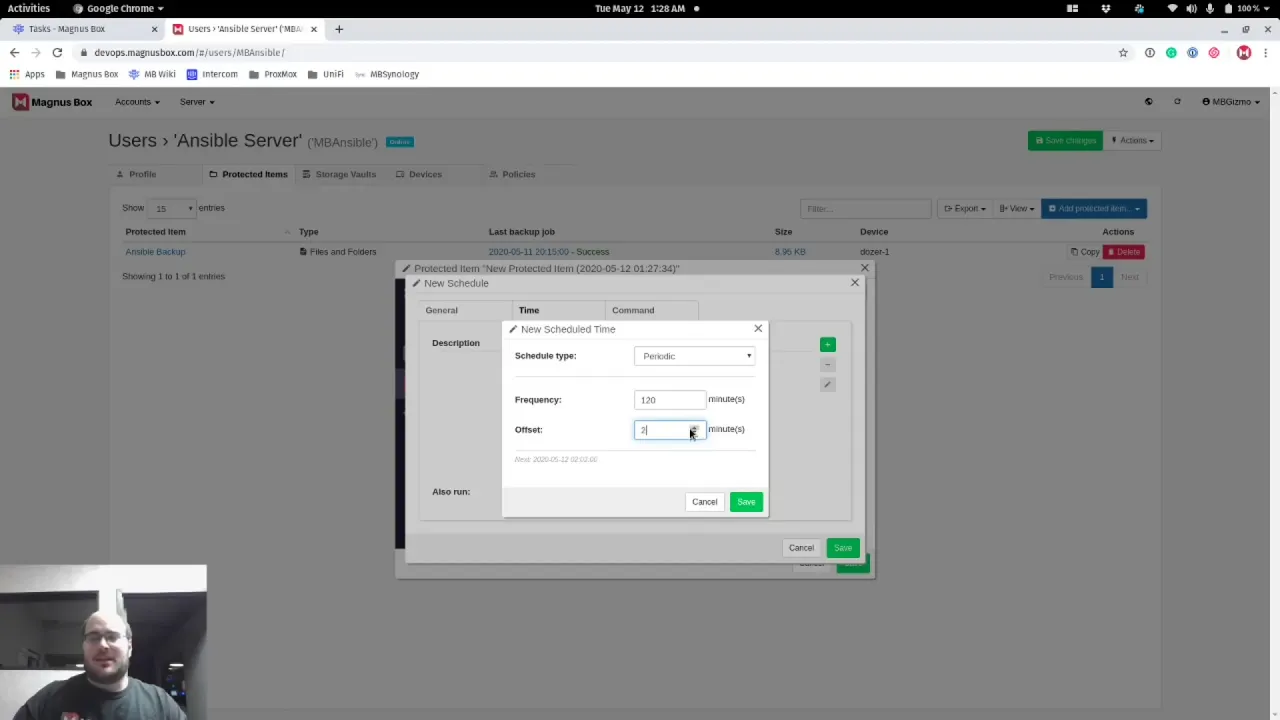This screenshot has height=720, width=1280.
Task: Bookmark this page with star icon
Action: pyautogui.click(x=1123, y=52)
